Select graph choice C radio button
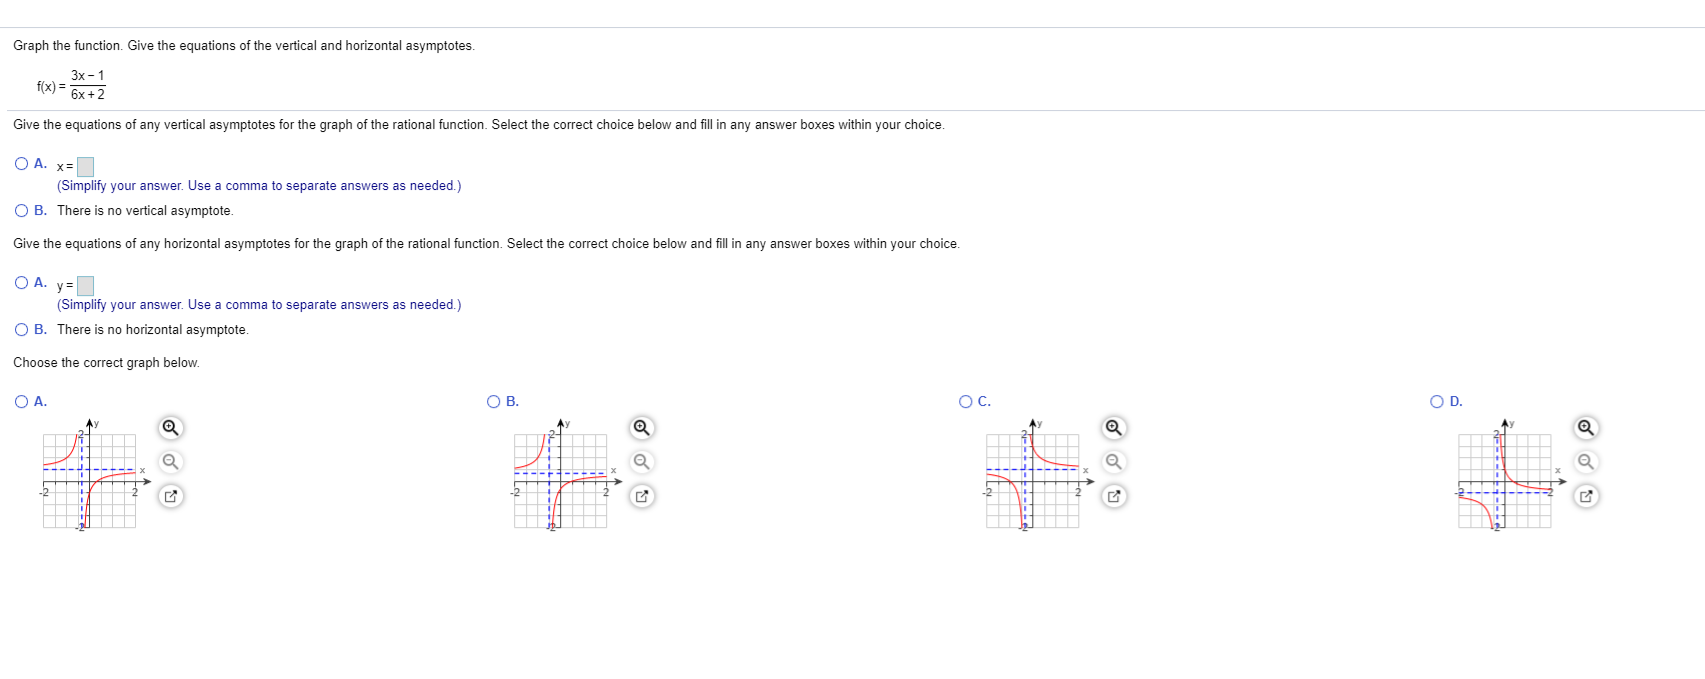This screenshot has width=1705, height=679. click(964, 401)
